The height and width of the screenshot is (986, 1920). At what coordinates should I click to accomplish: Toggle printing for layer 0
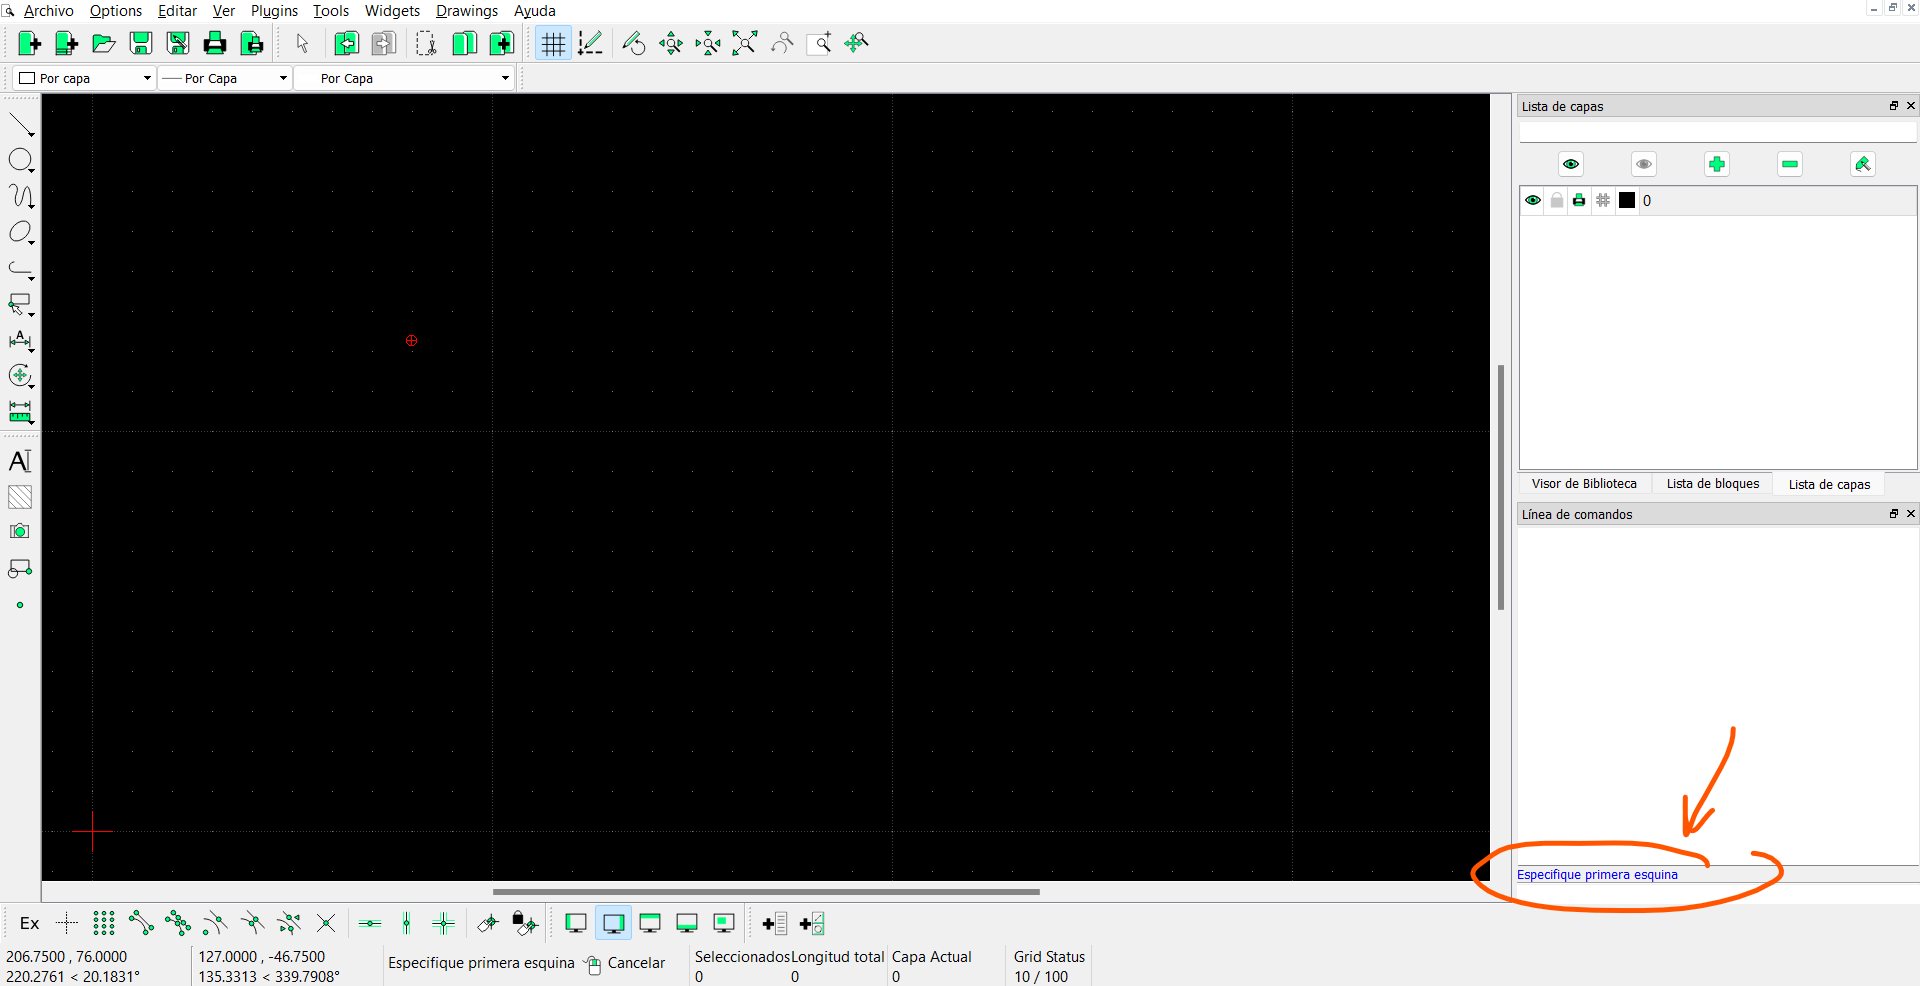pos(1579,201)
